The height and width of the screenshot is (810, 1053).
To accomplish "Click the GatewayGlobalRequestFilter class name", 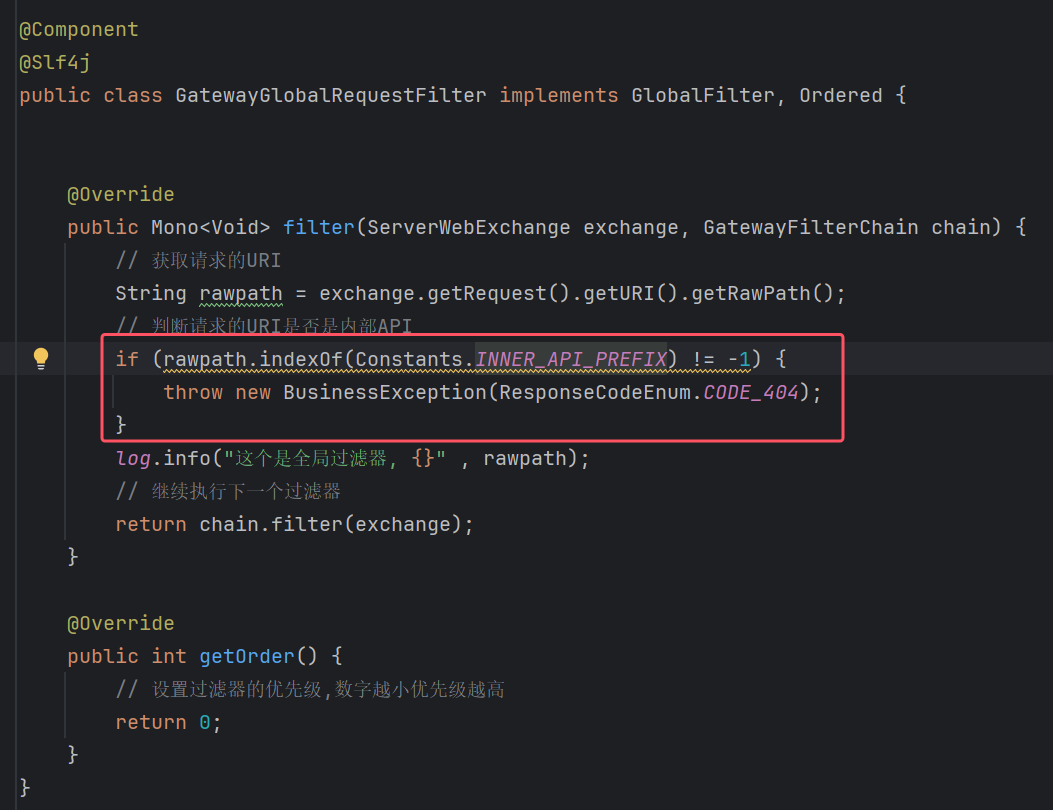I will [330, 95].
